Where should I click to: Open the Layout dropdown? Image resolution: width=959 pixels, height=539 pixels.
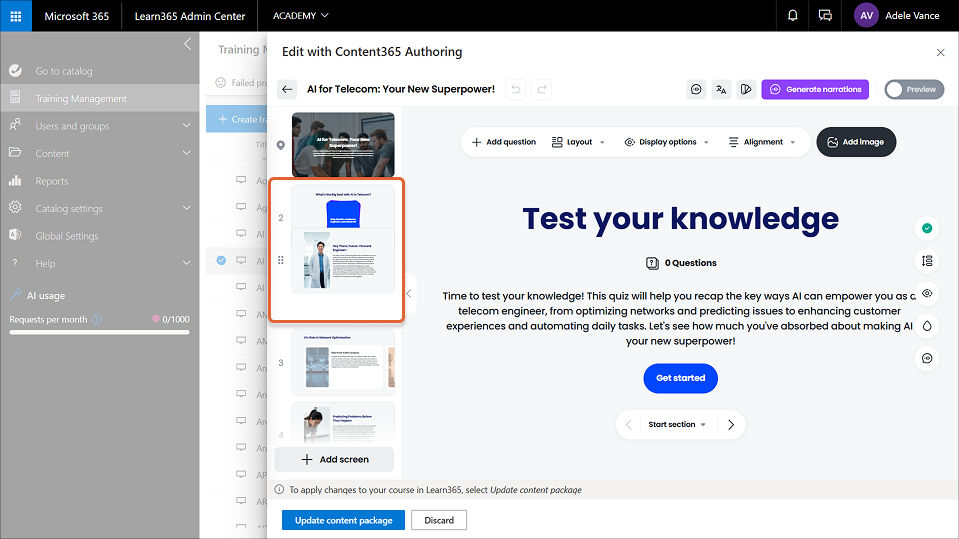(x=578, y=142)
